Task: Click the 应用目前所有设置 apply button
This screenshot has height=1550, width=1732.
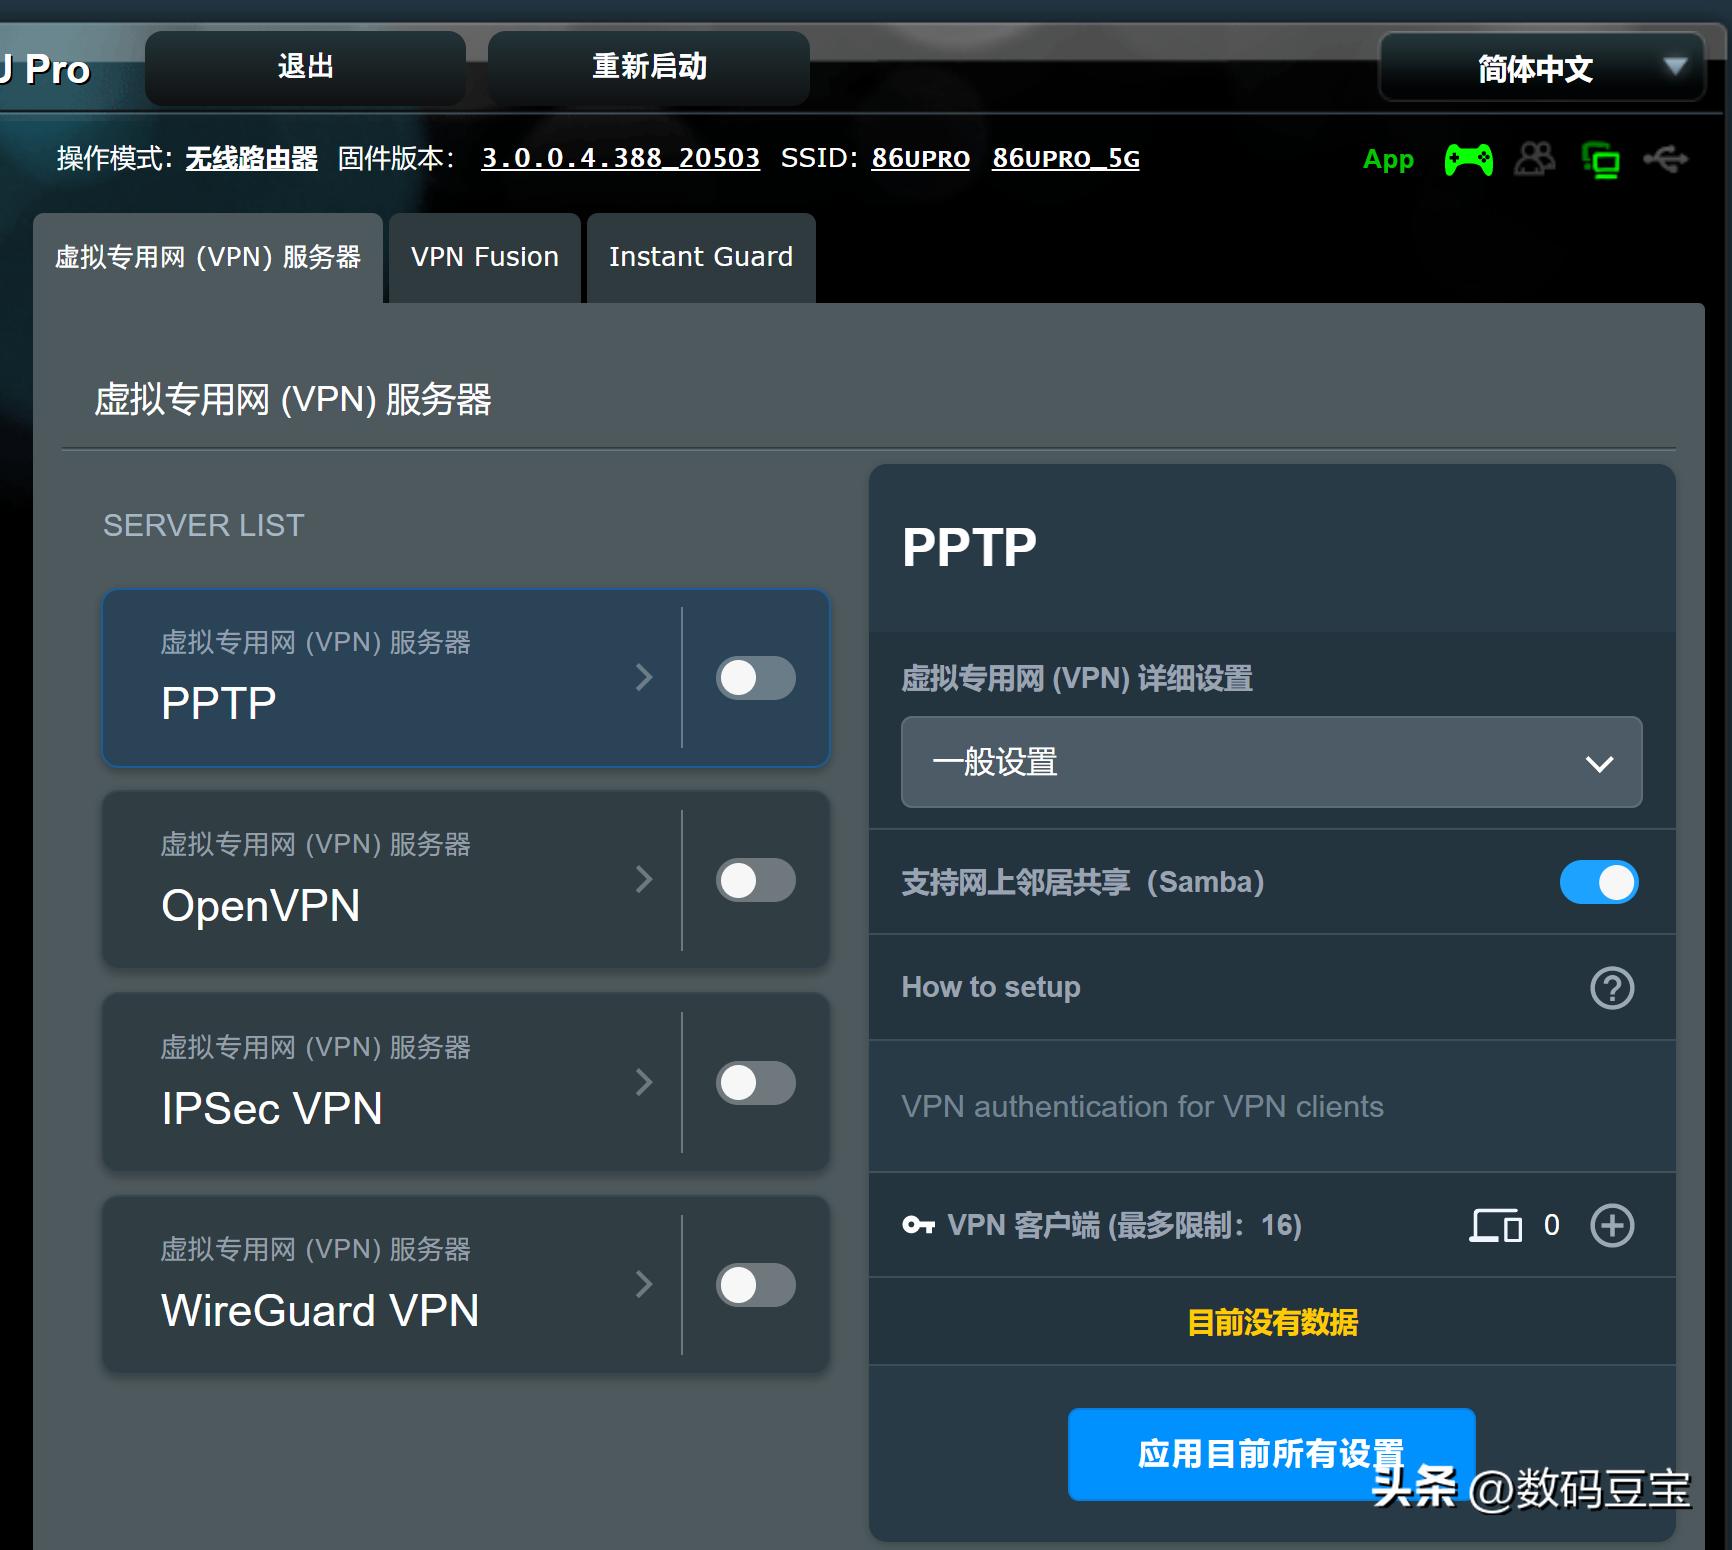Action: tap(1270, 1453)
